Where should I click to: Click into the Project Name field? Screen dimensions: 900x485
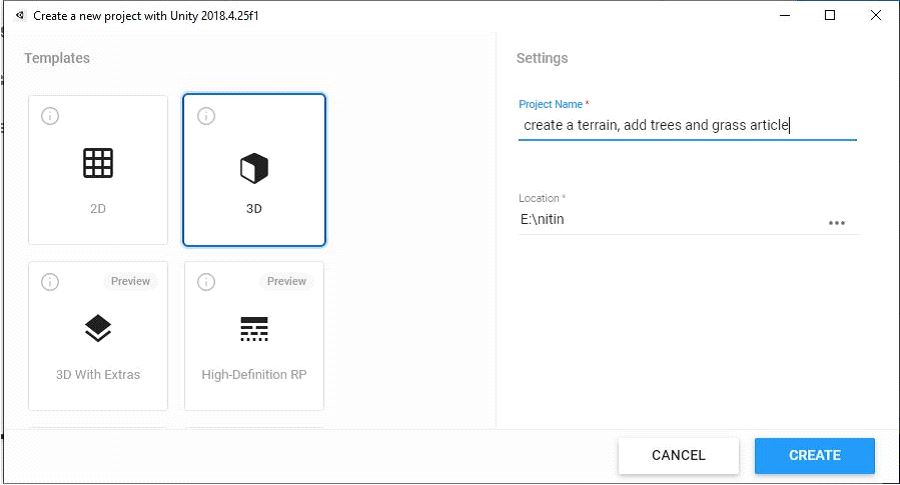[x=687, y=125]
